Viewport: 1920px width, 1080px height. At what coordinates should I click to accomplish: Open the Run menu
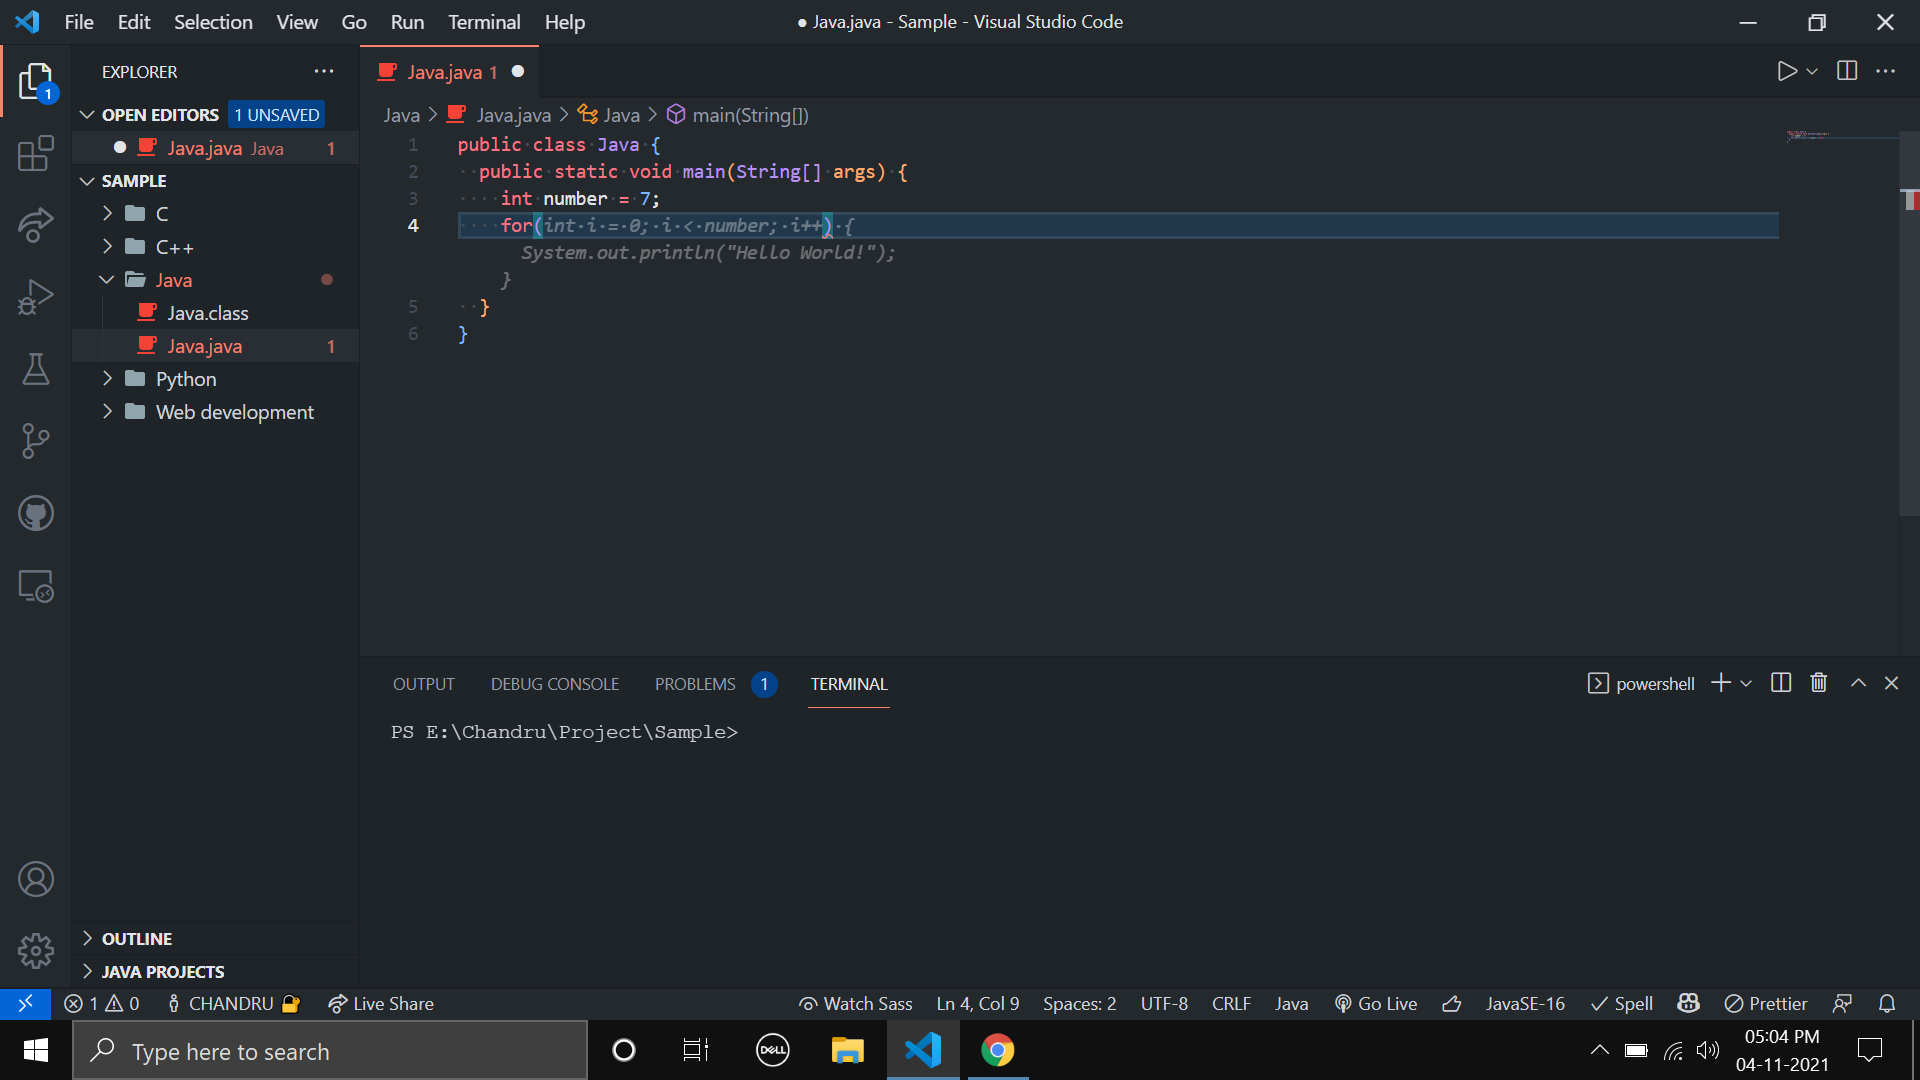pos(407,22)
